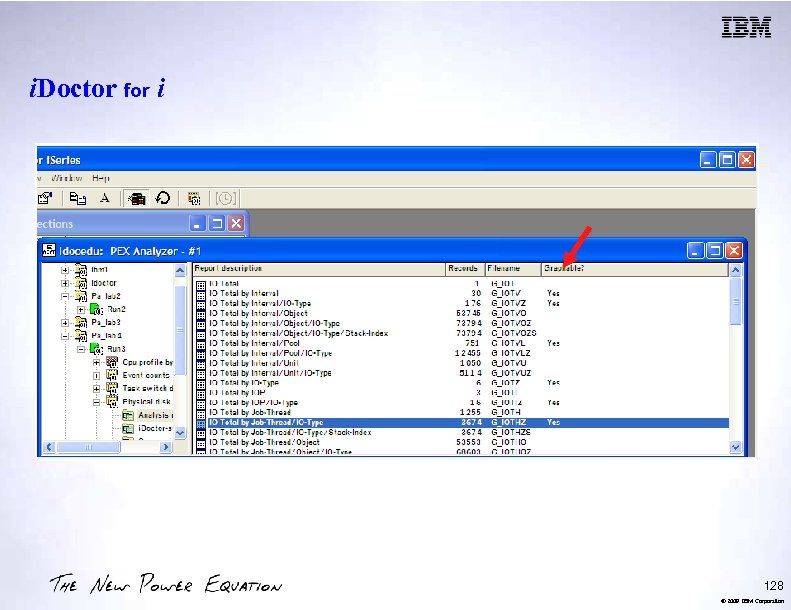Screen dimensions: 791x610
Task: Click table icon of 'IO Total by IOP' row
Action: click(201, 393)
